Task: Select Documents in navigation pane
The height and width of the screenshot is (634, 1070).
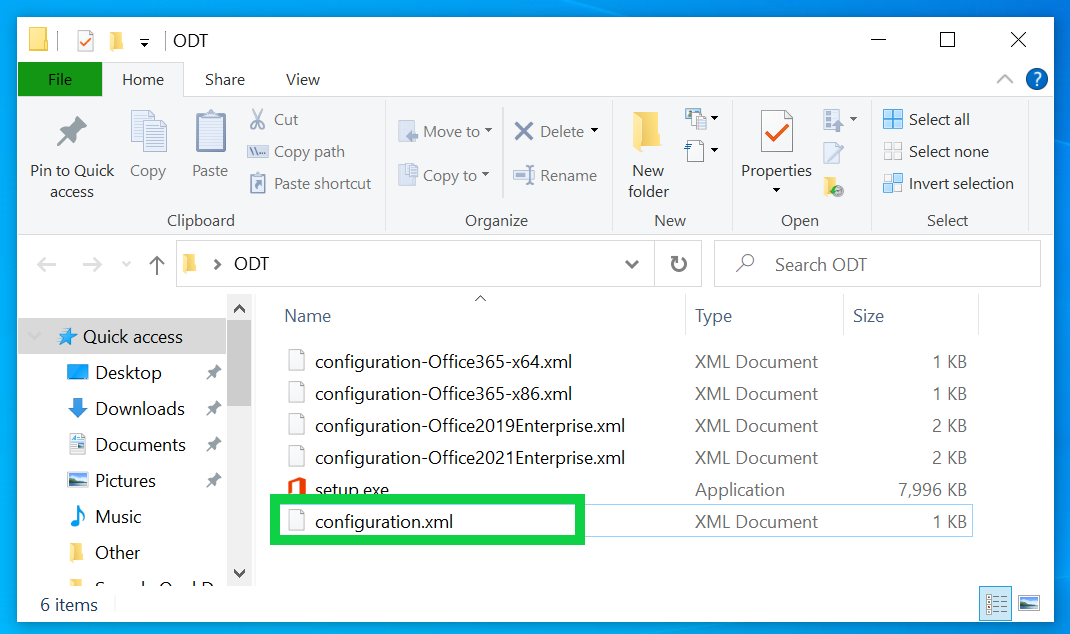Action: [140, 444]
